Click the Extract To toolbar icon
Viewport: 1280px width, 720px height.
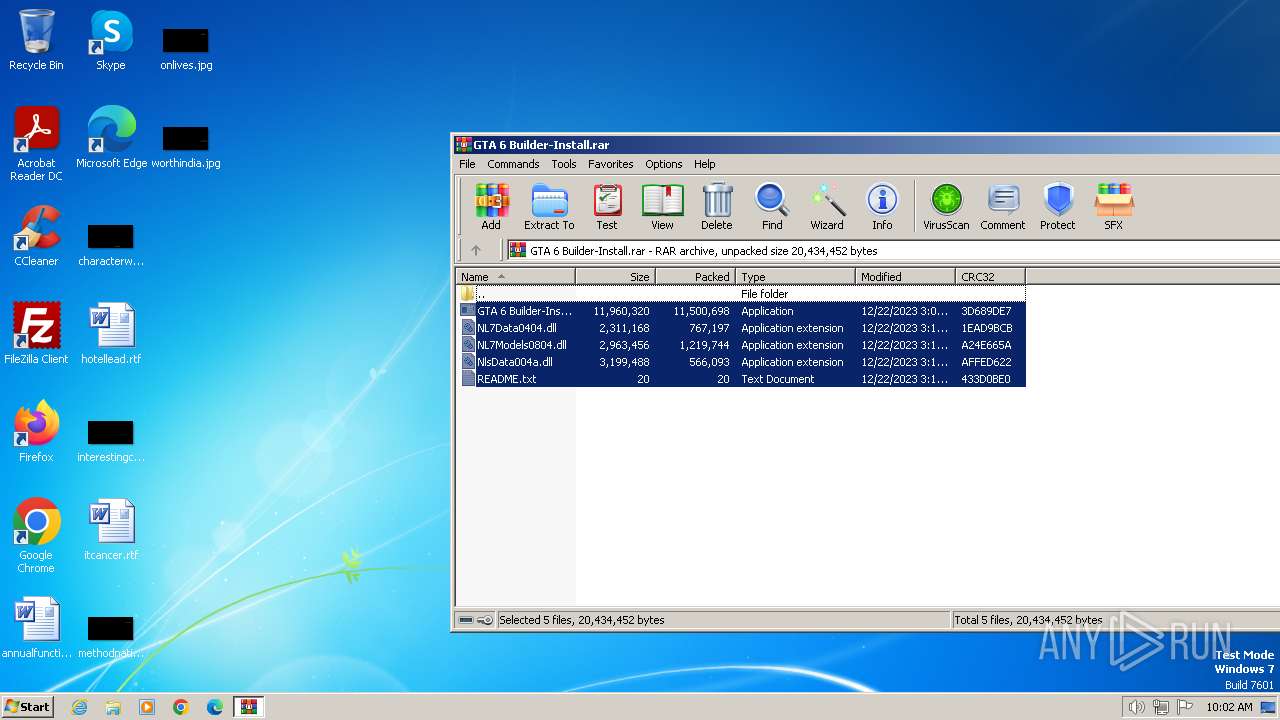pos(549,207)
